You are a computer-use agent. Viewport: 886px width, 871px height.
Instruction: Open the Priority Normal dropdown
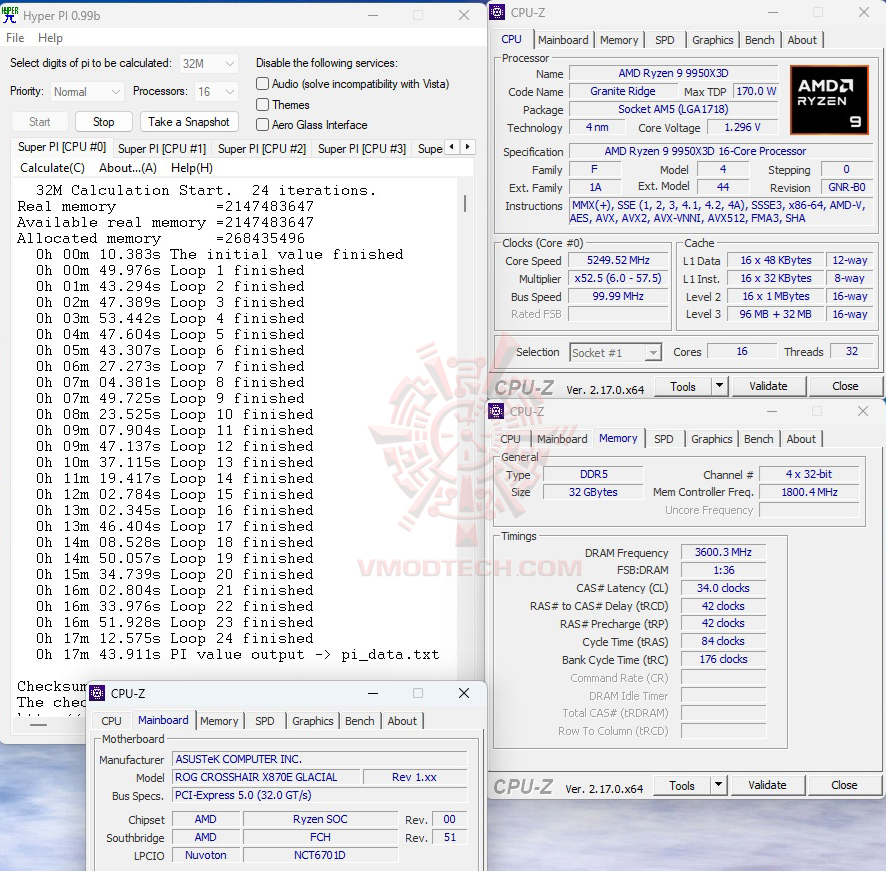[x=86, y=92]
